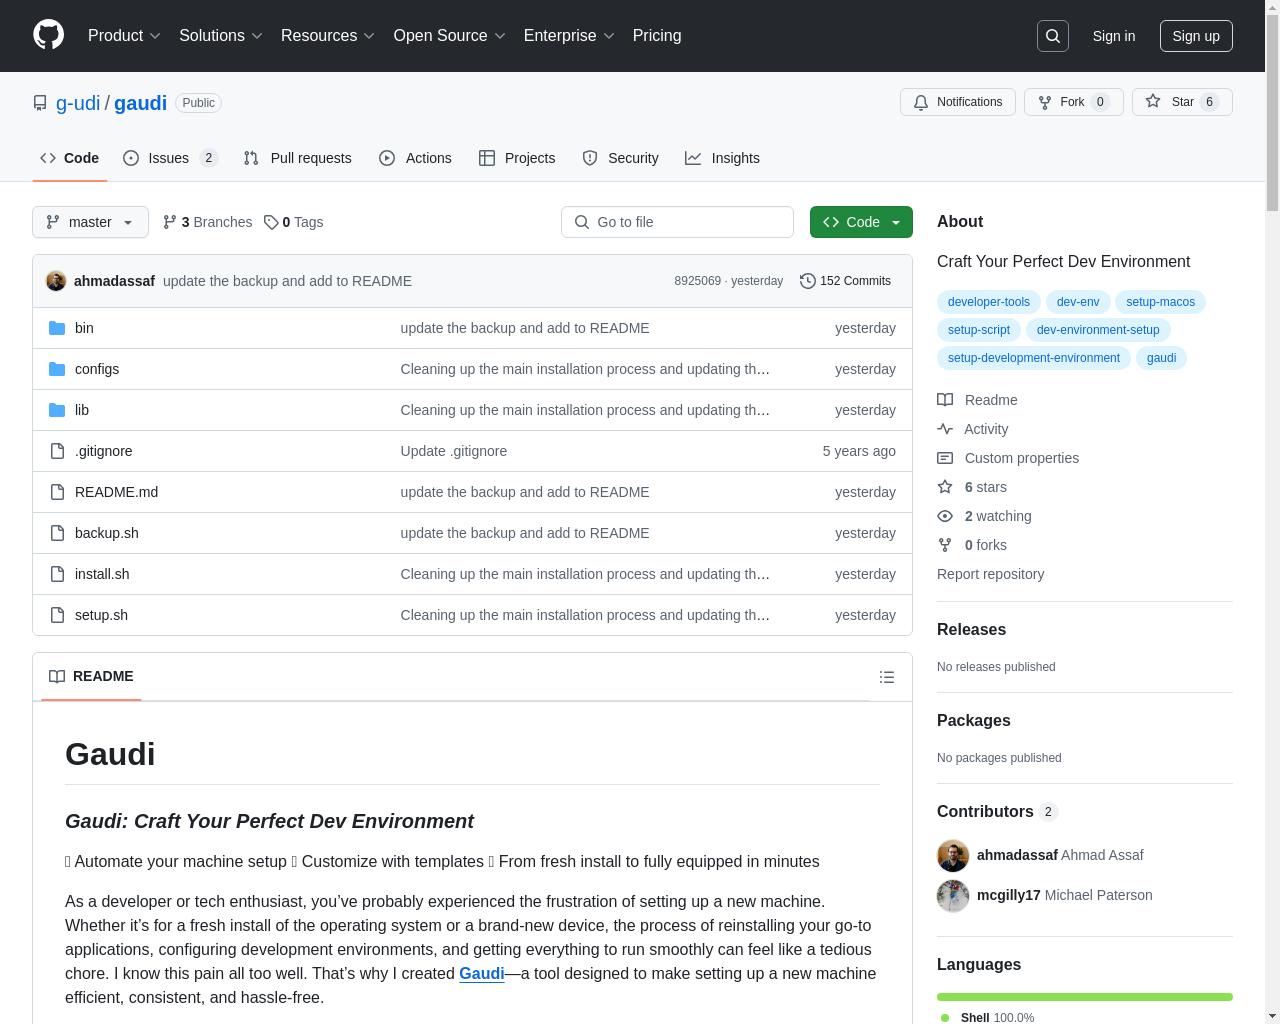Click the setup.sh file icon
Image resolution: width=1280 pixels, height=1024 pixels.
point(57,615)
